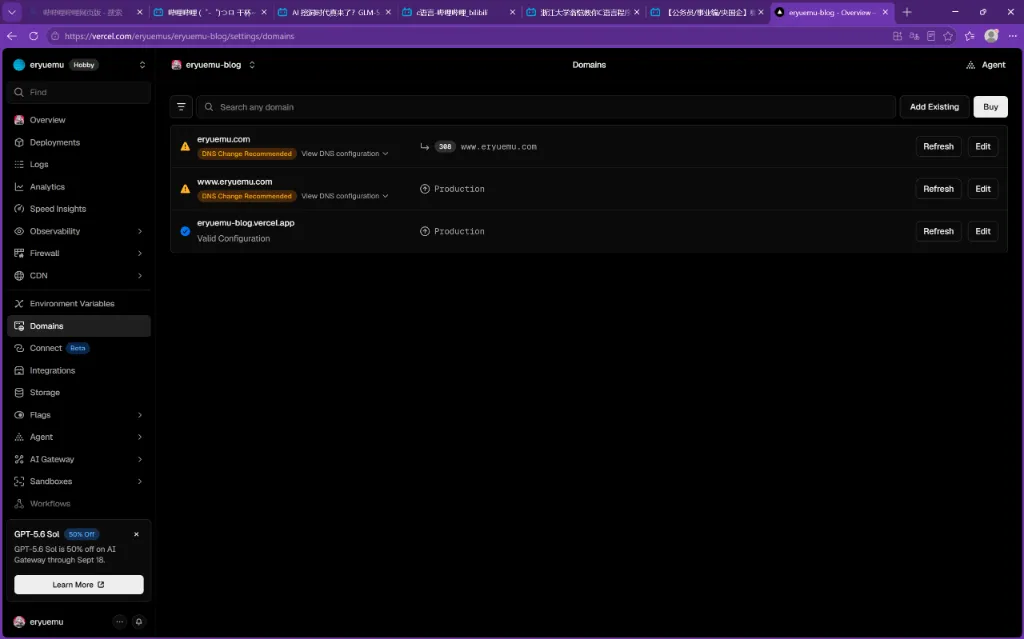
Task: Open Analytics in the sidebar
Action: [x=79, y=187]
